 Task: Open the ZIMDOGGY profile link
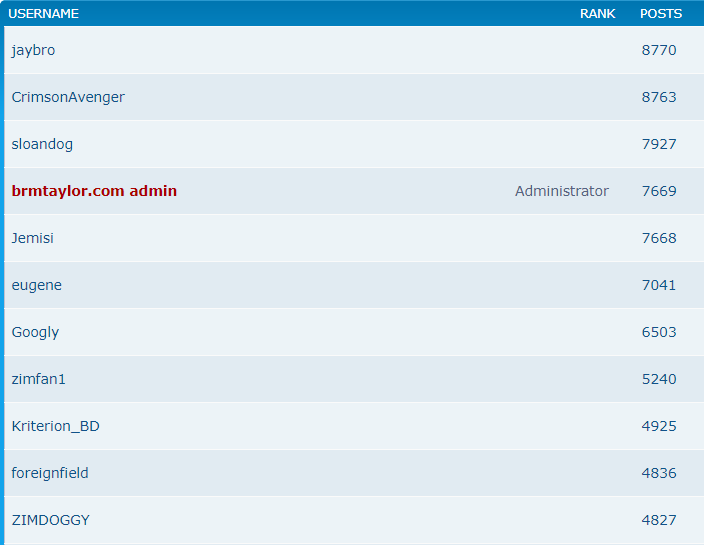(x=51, y=520)
